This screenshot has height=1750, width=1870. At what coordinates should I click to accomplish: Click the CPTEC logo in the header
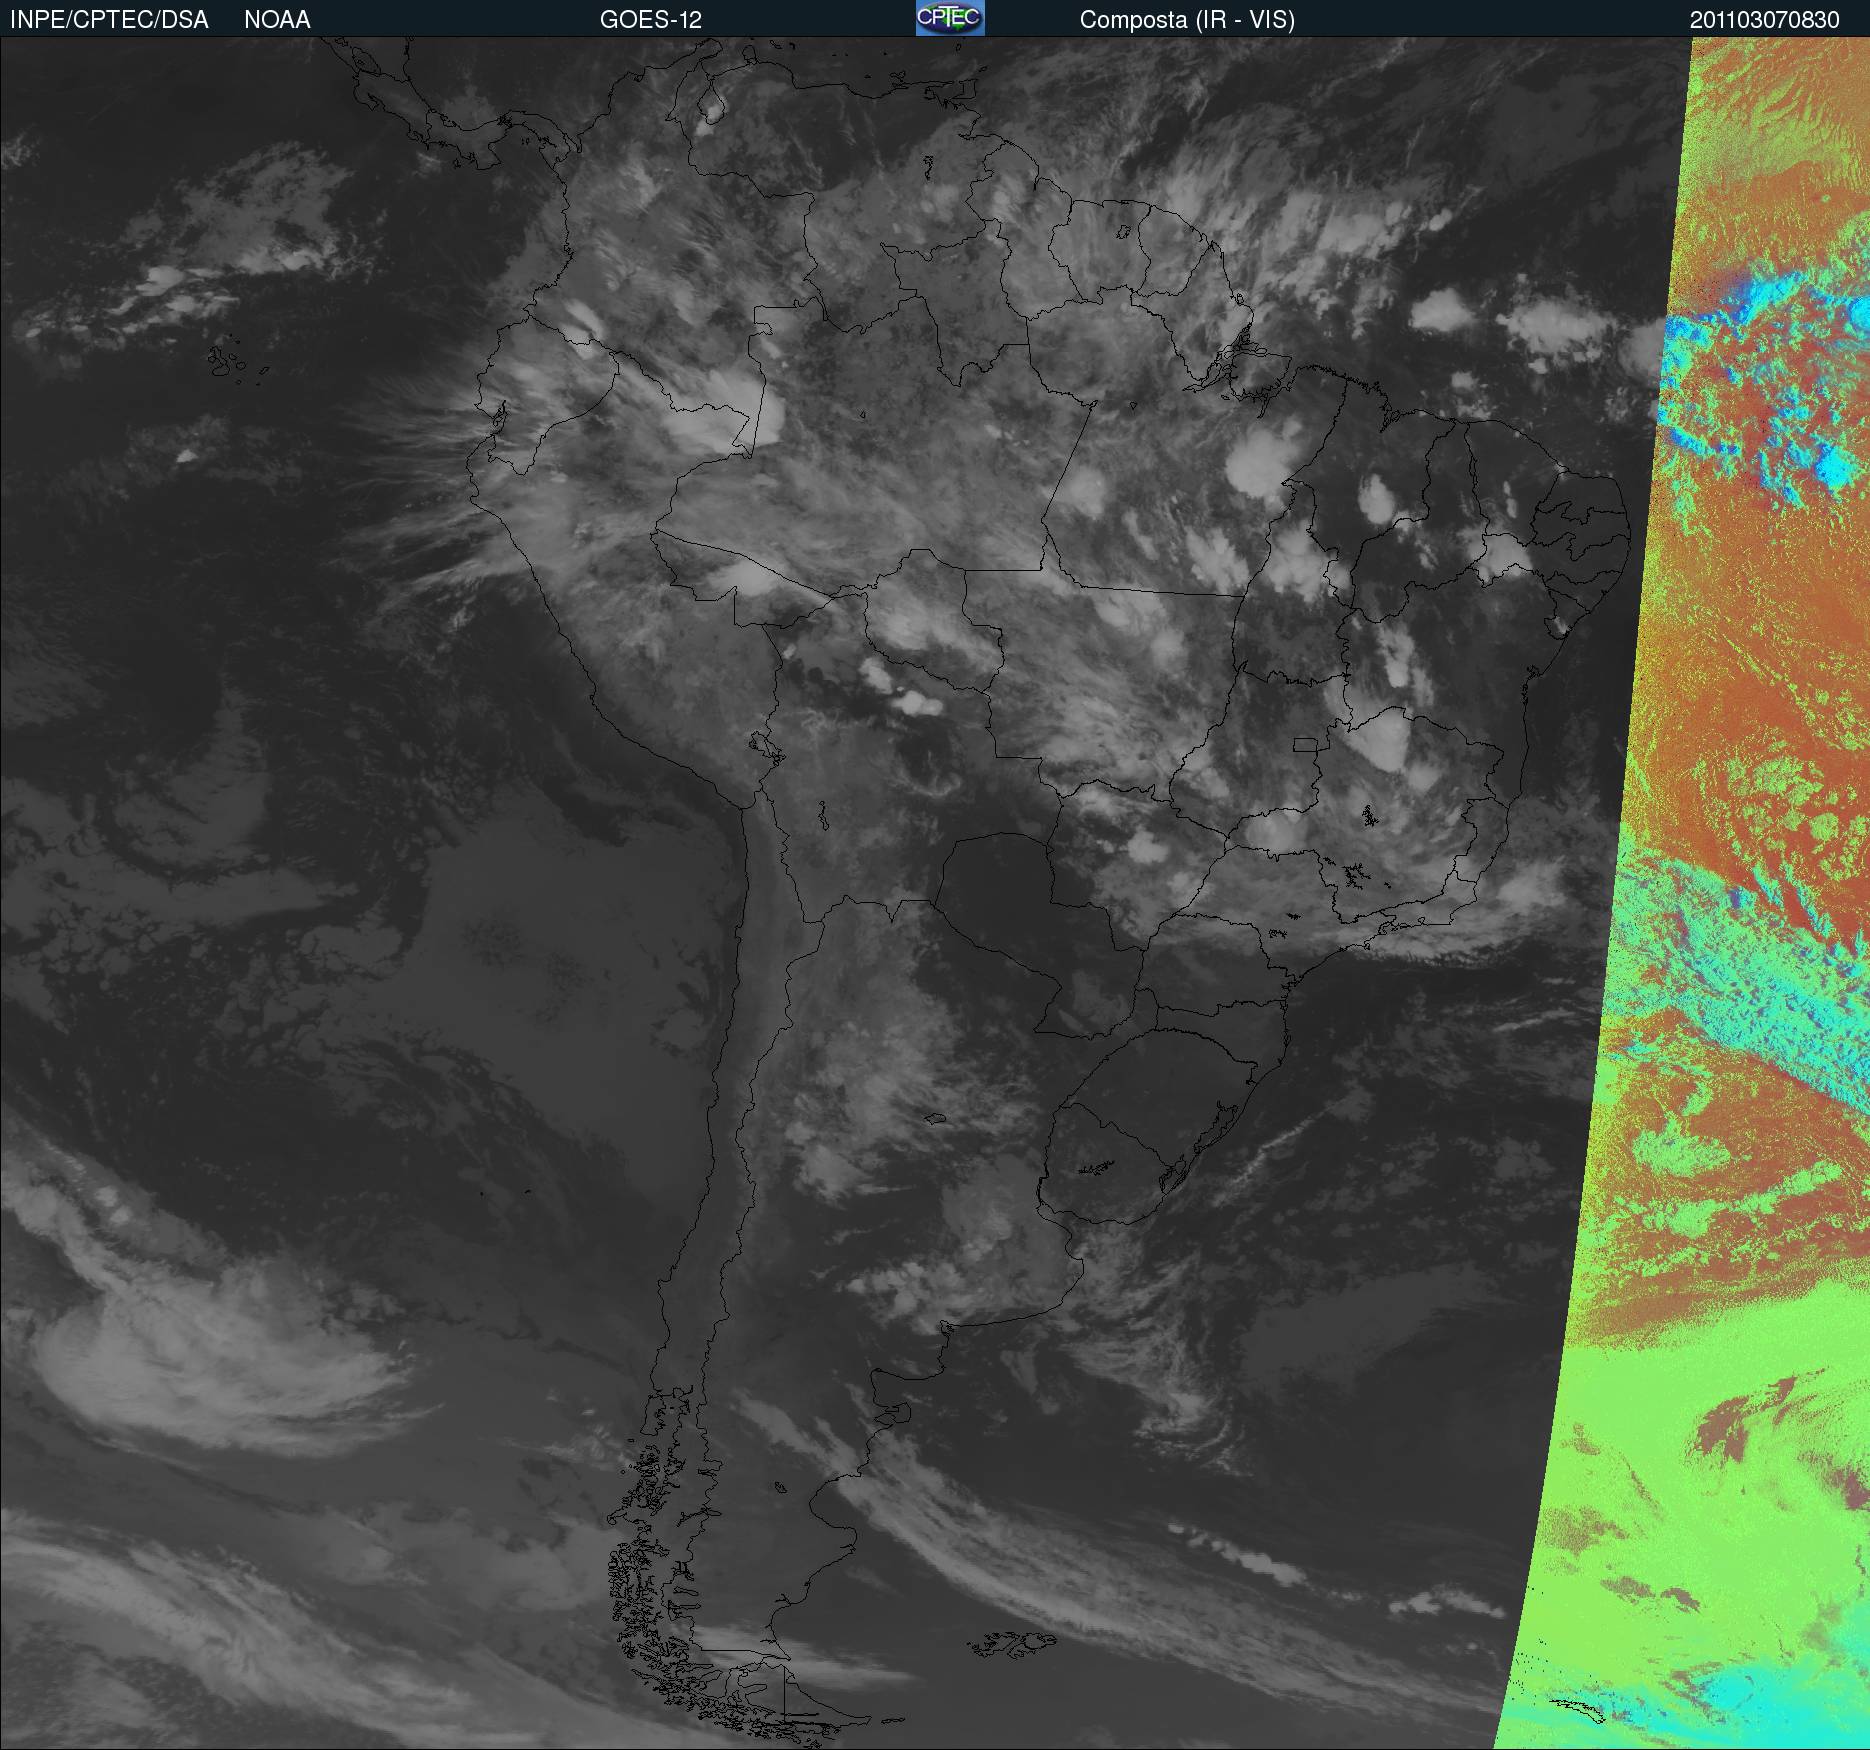click(950, 18)
